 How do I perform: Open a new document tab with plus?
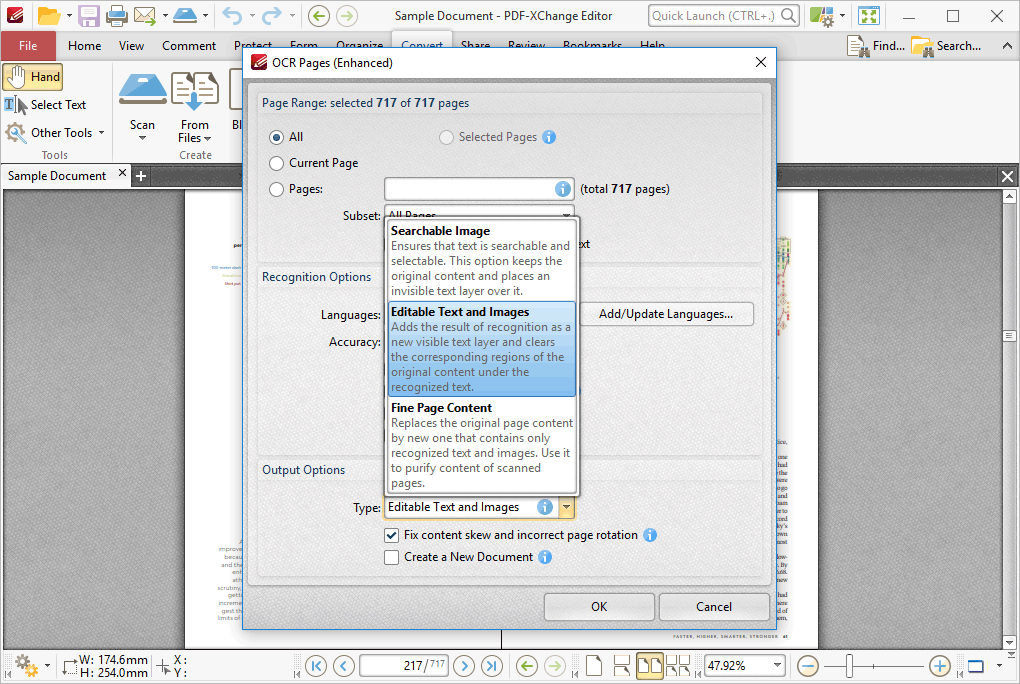141,176
